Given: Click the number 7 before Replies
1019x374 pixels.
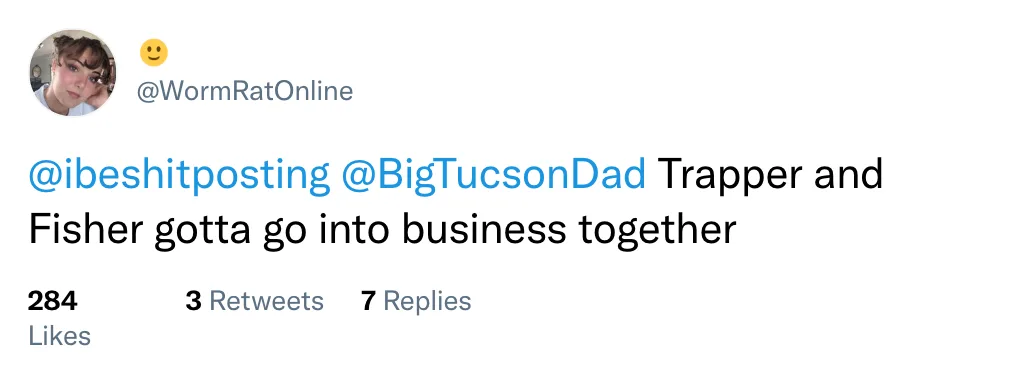Looking at the screenshot, I should (368, 301).
